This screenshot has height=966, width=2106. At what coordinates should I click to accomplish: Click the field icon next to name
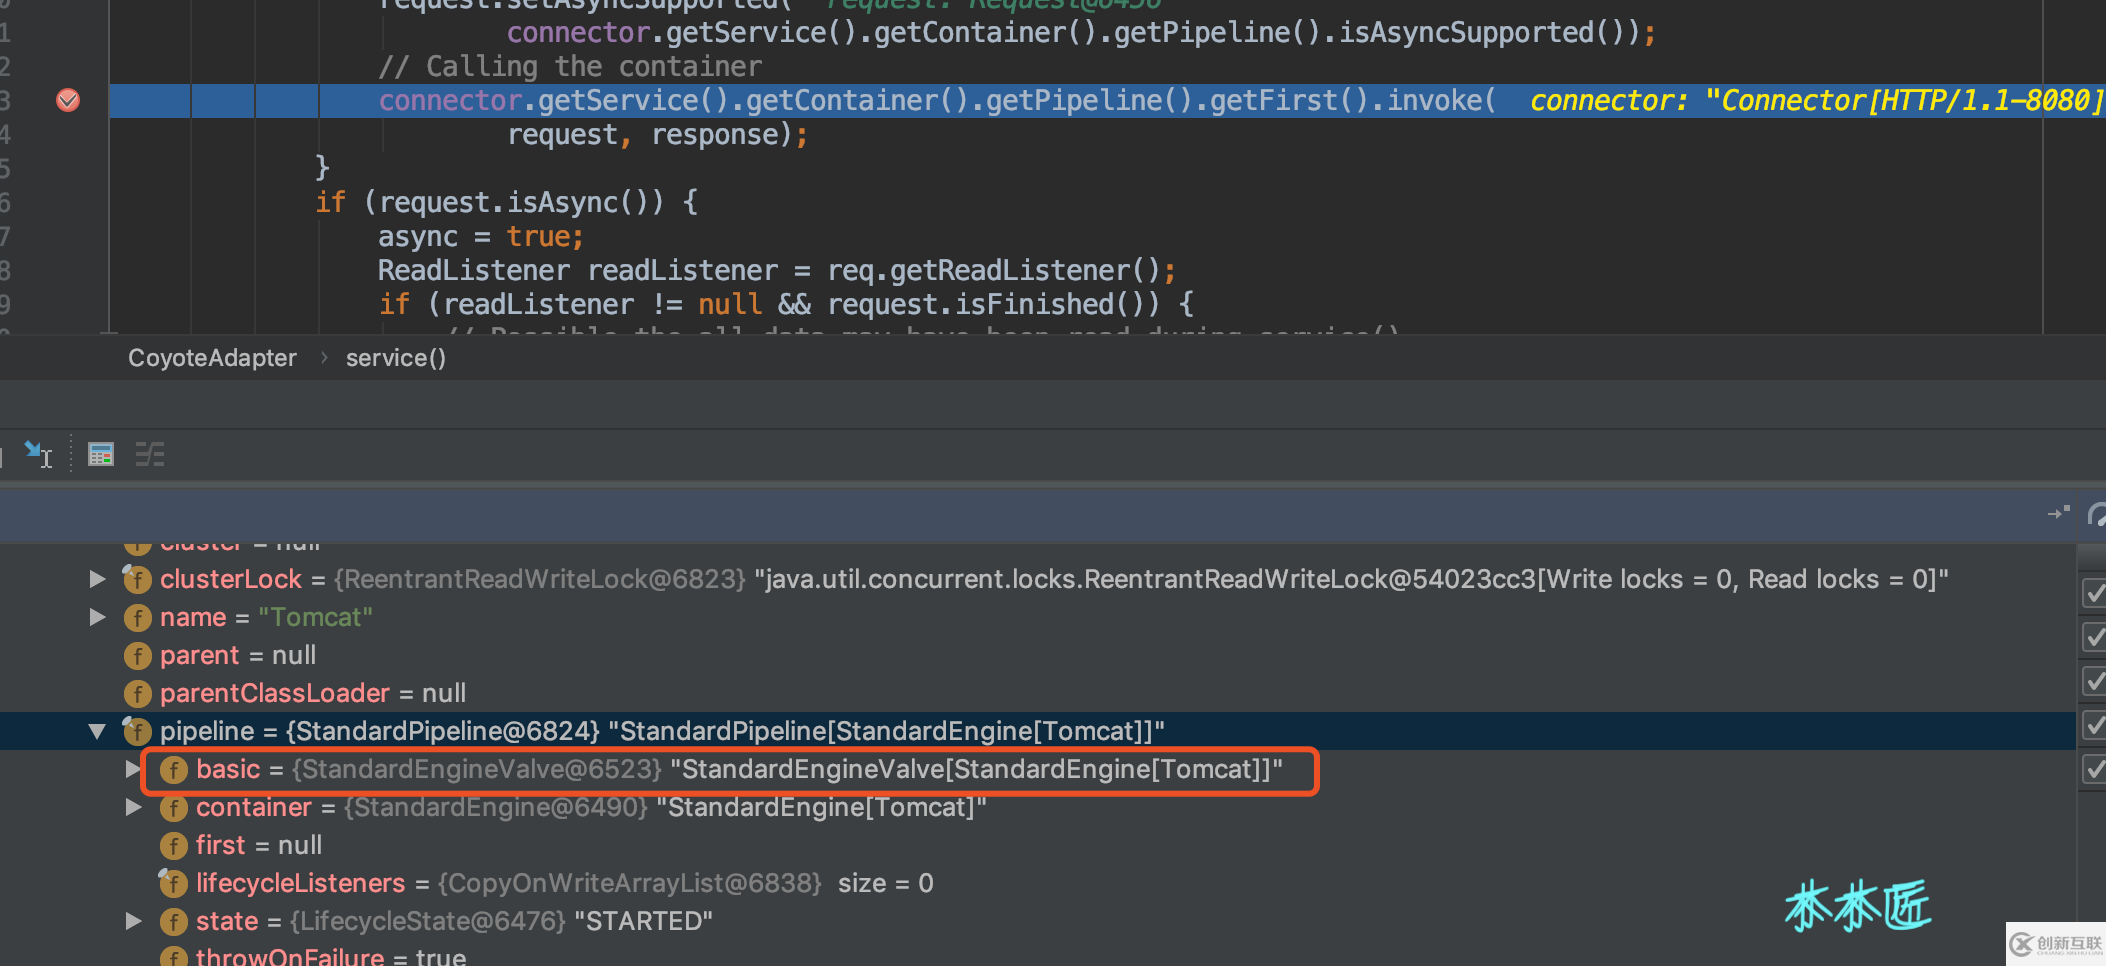click(137, 617)
